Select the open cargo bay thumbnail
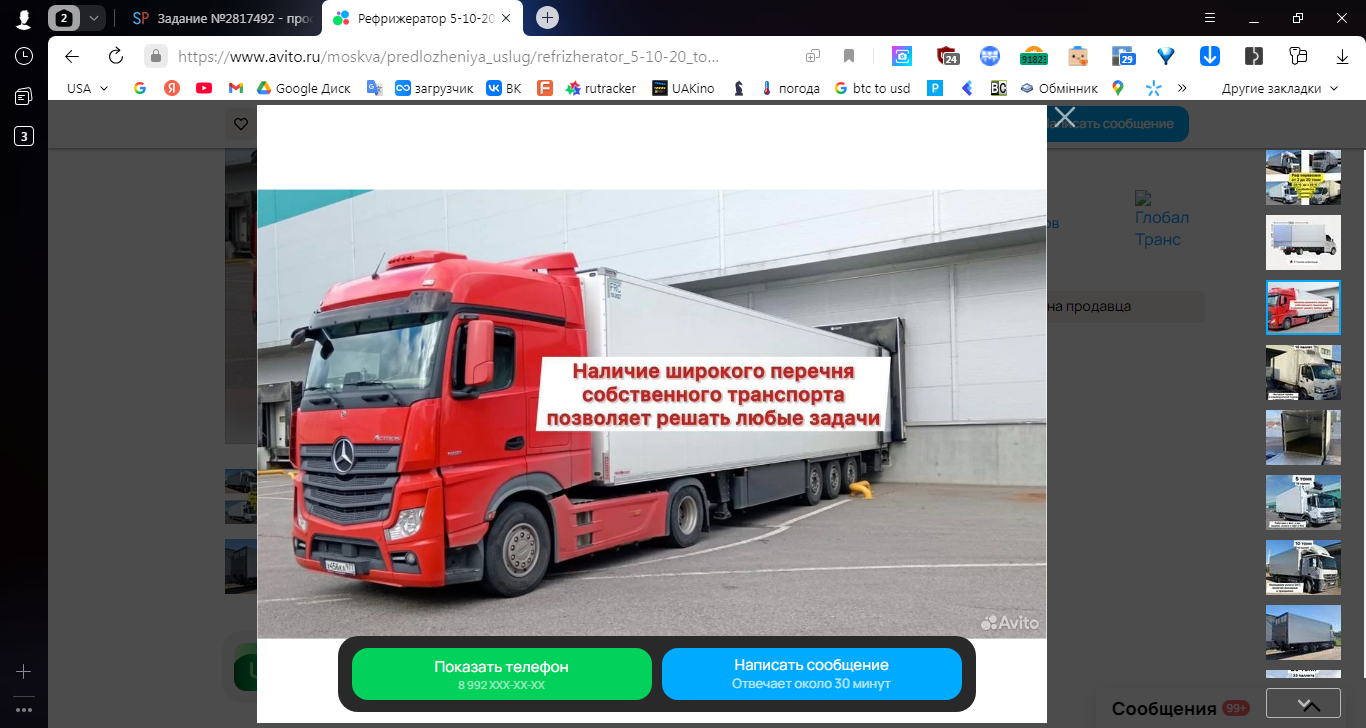The width and height of the screenshot is (1366, 728). [x=1302, y=437]
